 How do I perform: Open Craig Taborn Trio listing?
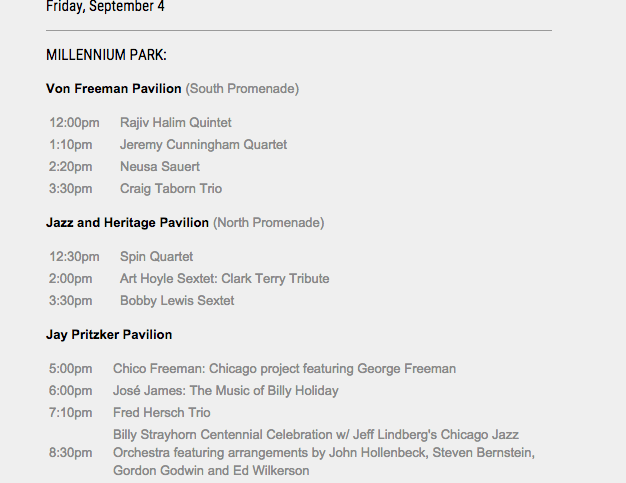click(171, 189)
